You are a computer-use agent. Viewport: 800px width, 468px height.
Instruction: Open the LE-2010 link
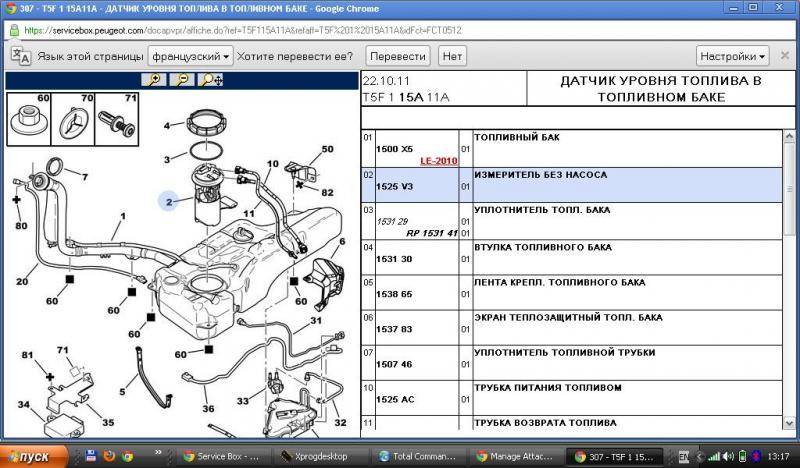(x=436, y=160)
